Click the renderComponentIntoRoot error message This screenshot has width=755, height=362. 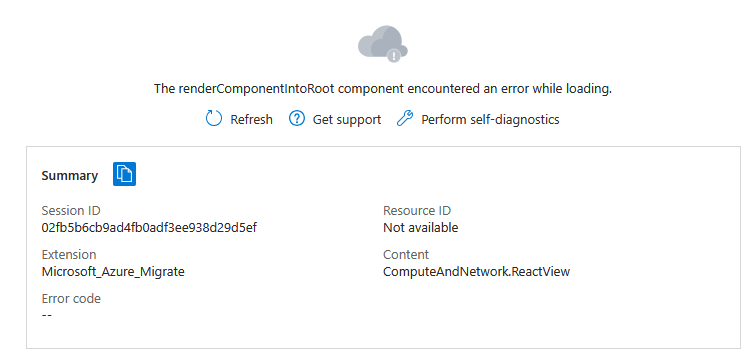tap(383, 89)
